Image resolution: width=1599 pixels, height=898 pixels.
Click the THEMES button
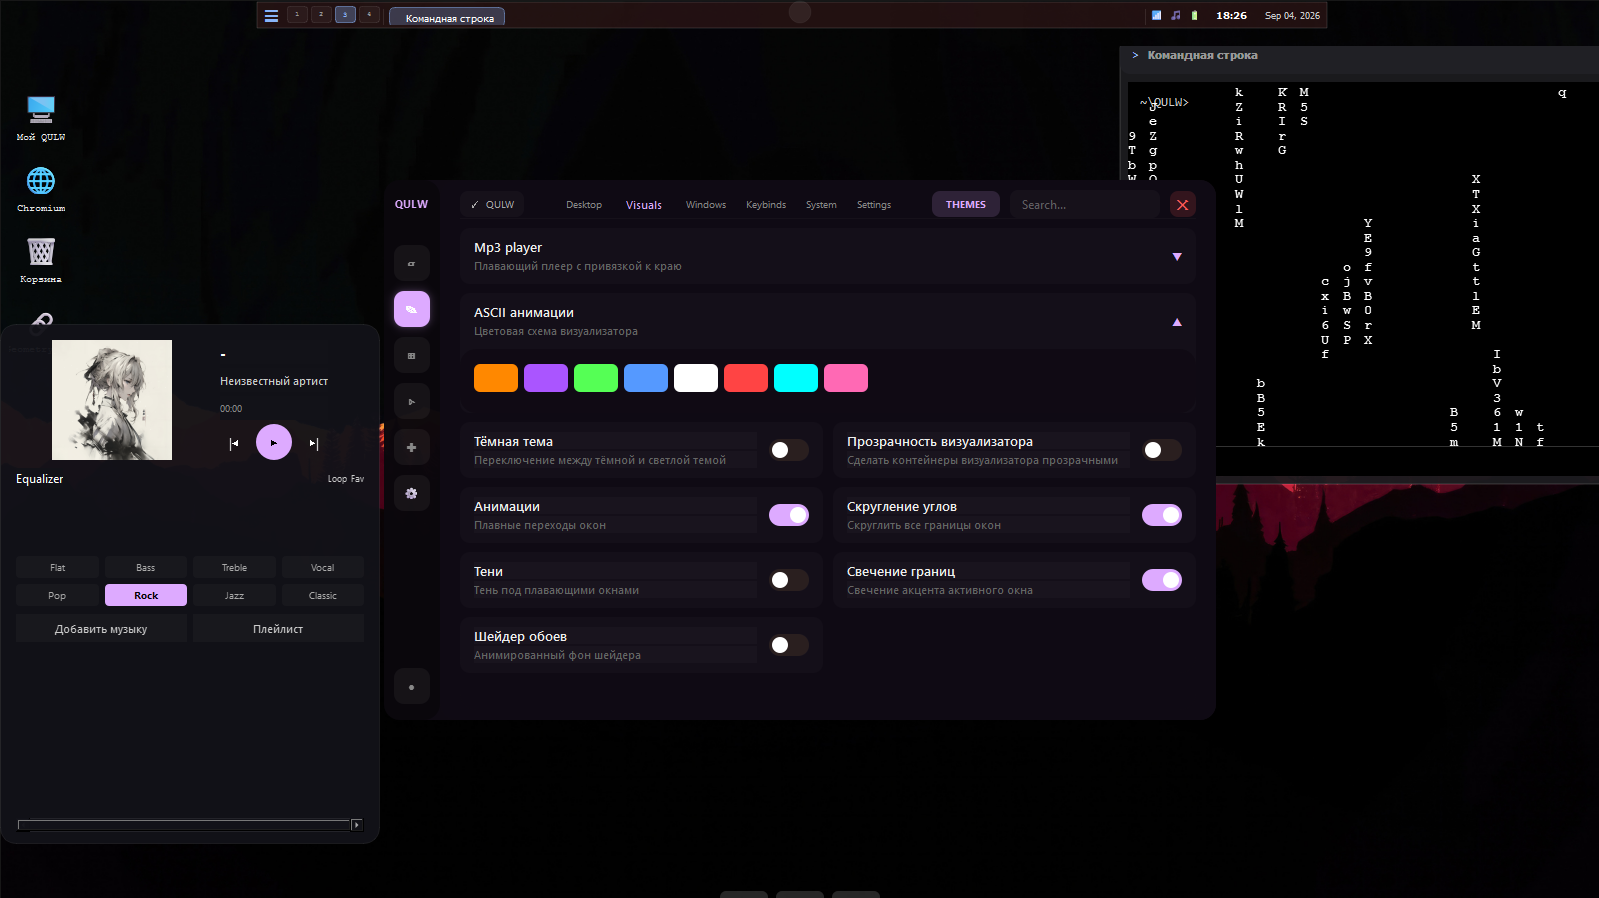pyautogui.click(x=966, y=204)
